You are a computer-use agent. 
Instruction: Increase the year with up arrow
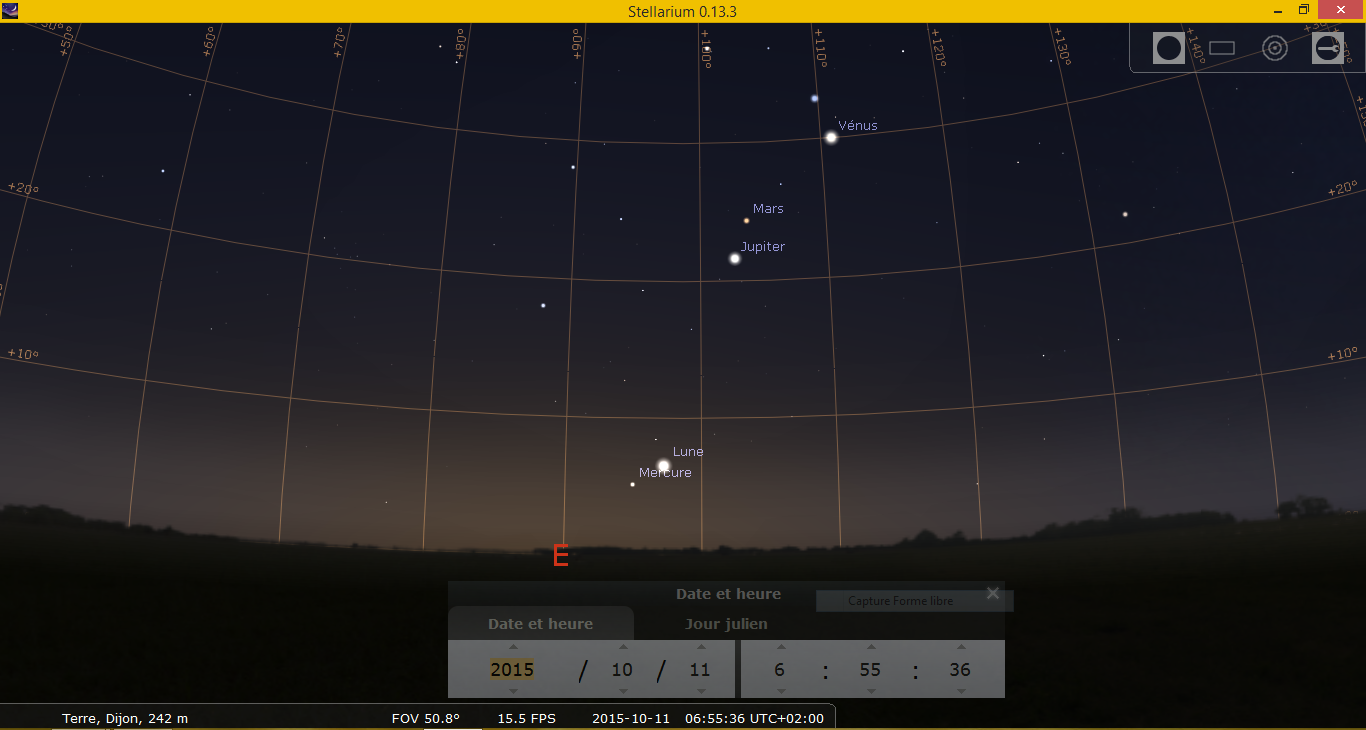[513, 647]
